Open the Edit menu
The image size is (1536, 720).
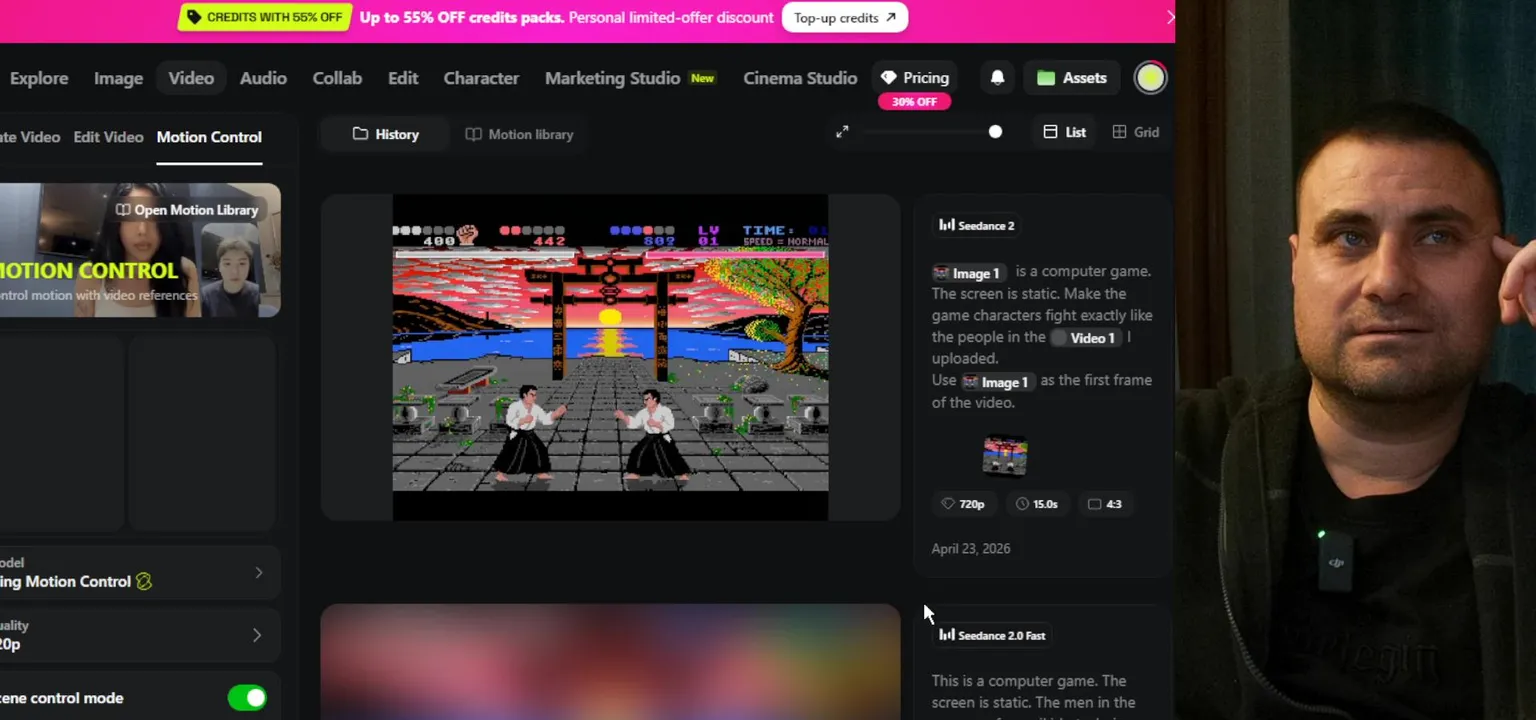pyautogui.click(x=403, y=78)
